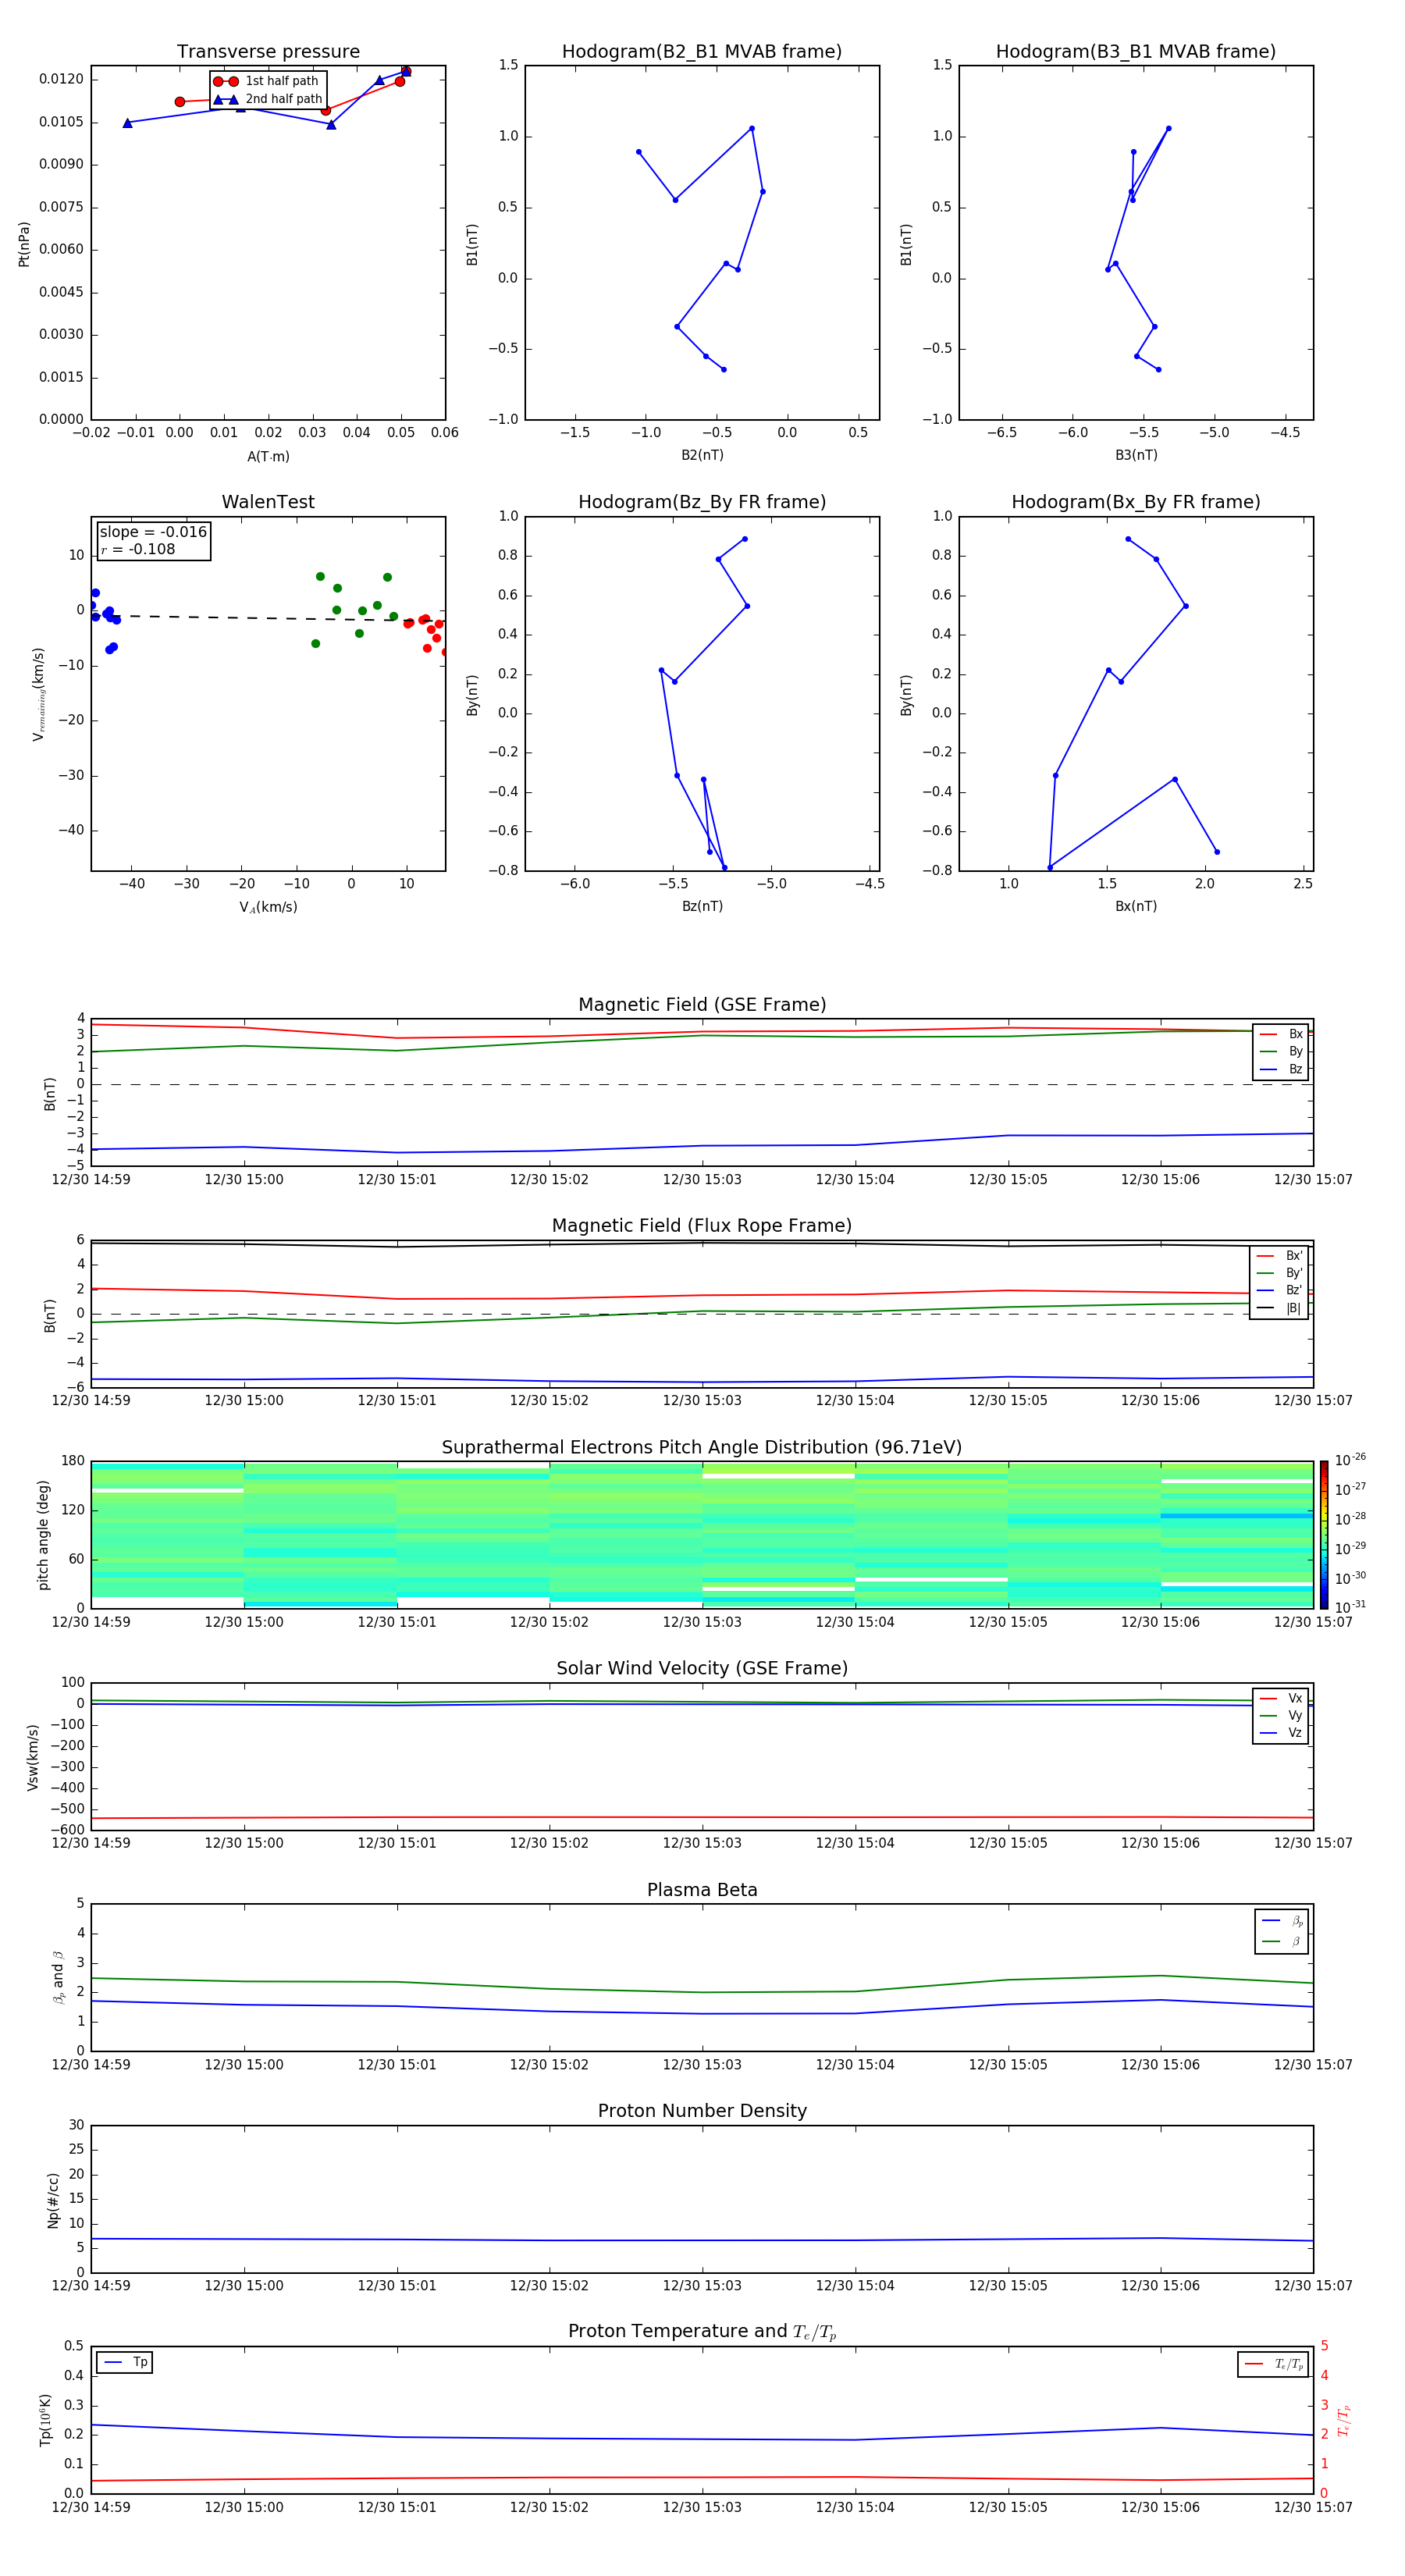Click the dashed regression line in WalenTest
Screen dimensions: 1405x2576
tap(268, 618)
